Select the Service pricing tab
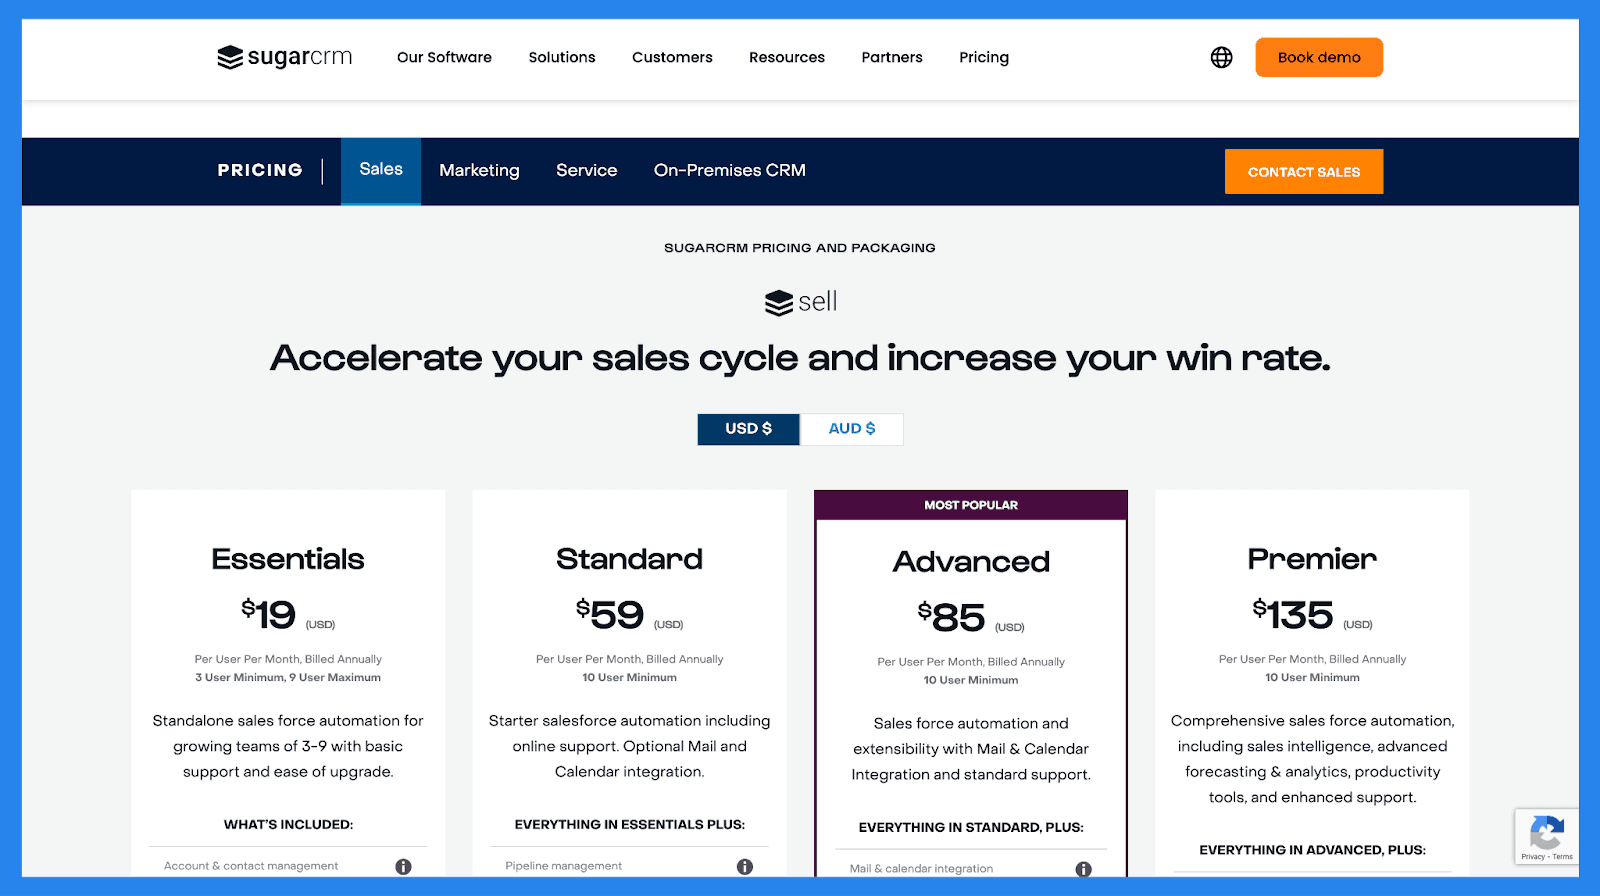The width and height of the screenshot is (1600, 896). (587, 171)
